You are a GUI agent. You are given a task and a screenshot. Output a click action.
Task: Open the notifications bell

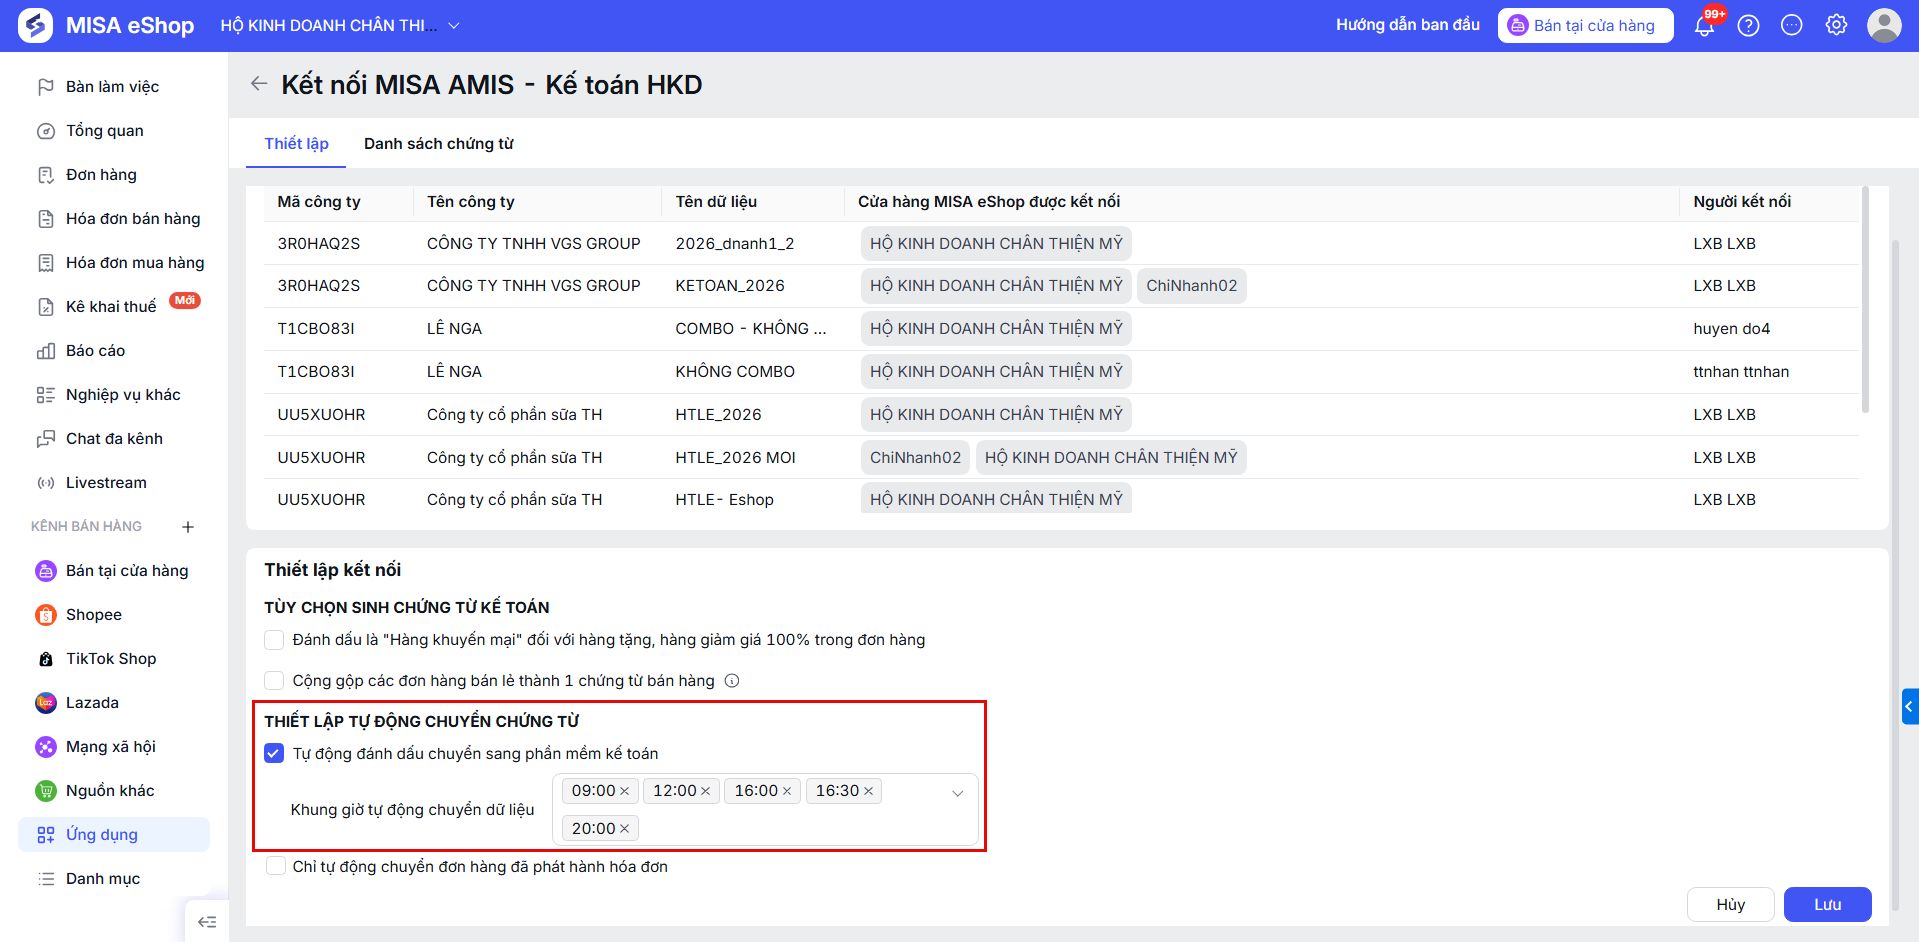tap(1705, 26)
